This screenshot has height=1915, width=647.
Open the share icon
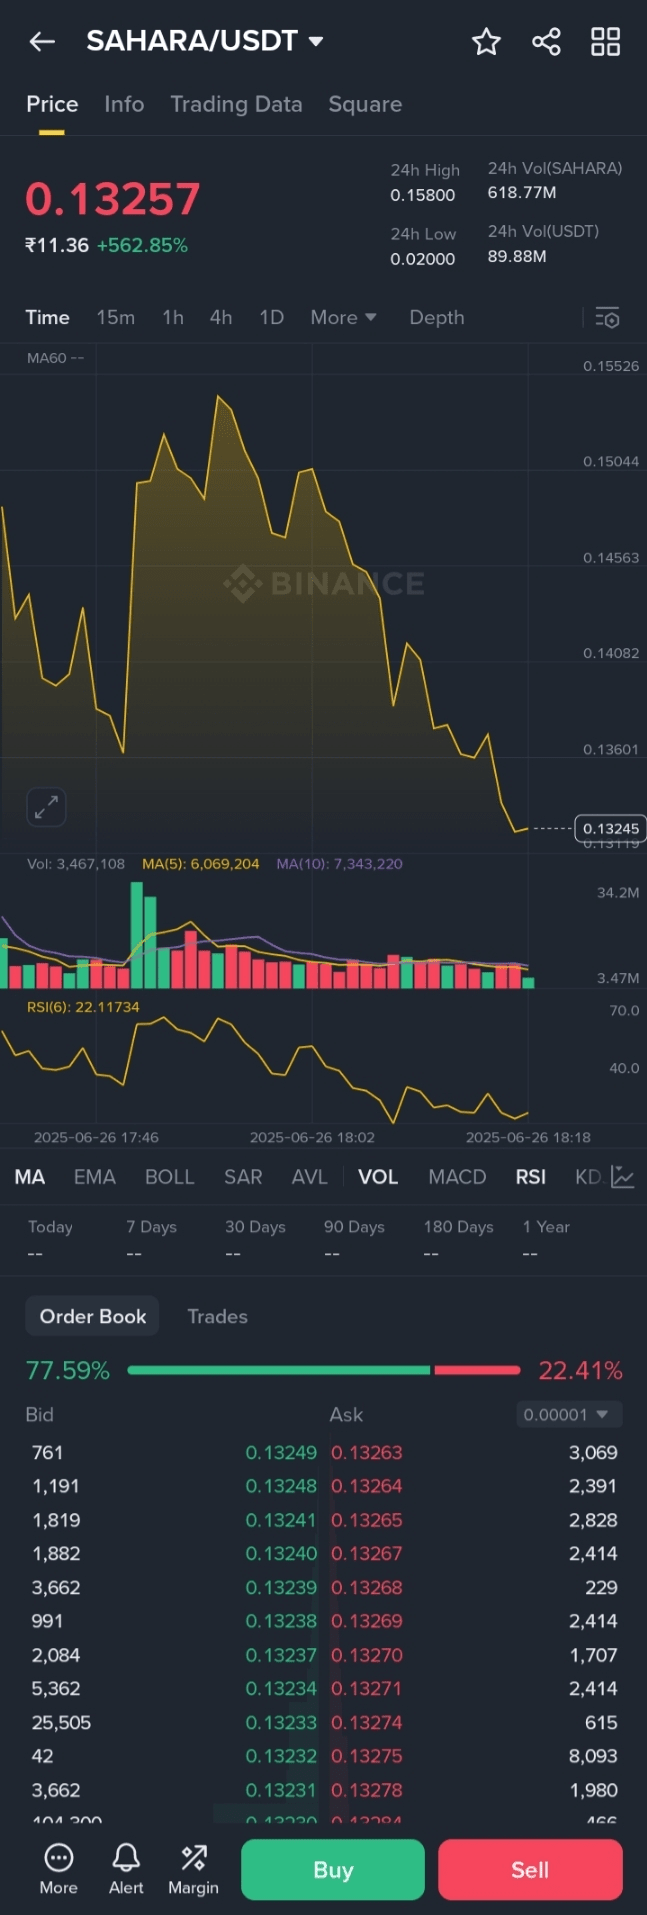[x=546, y=41]
